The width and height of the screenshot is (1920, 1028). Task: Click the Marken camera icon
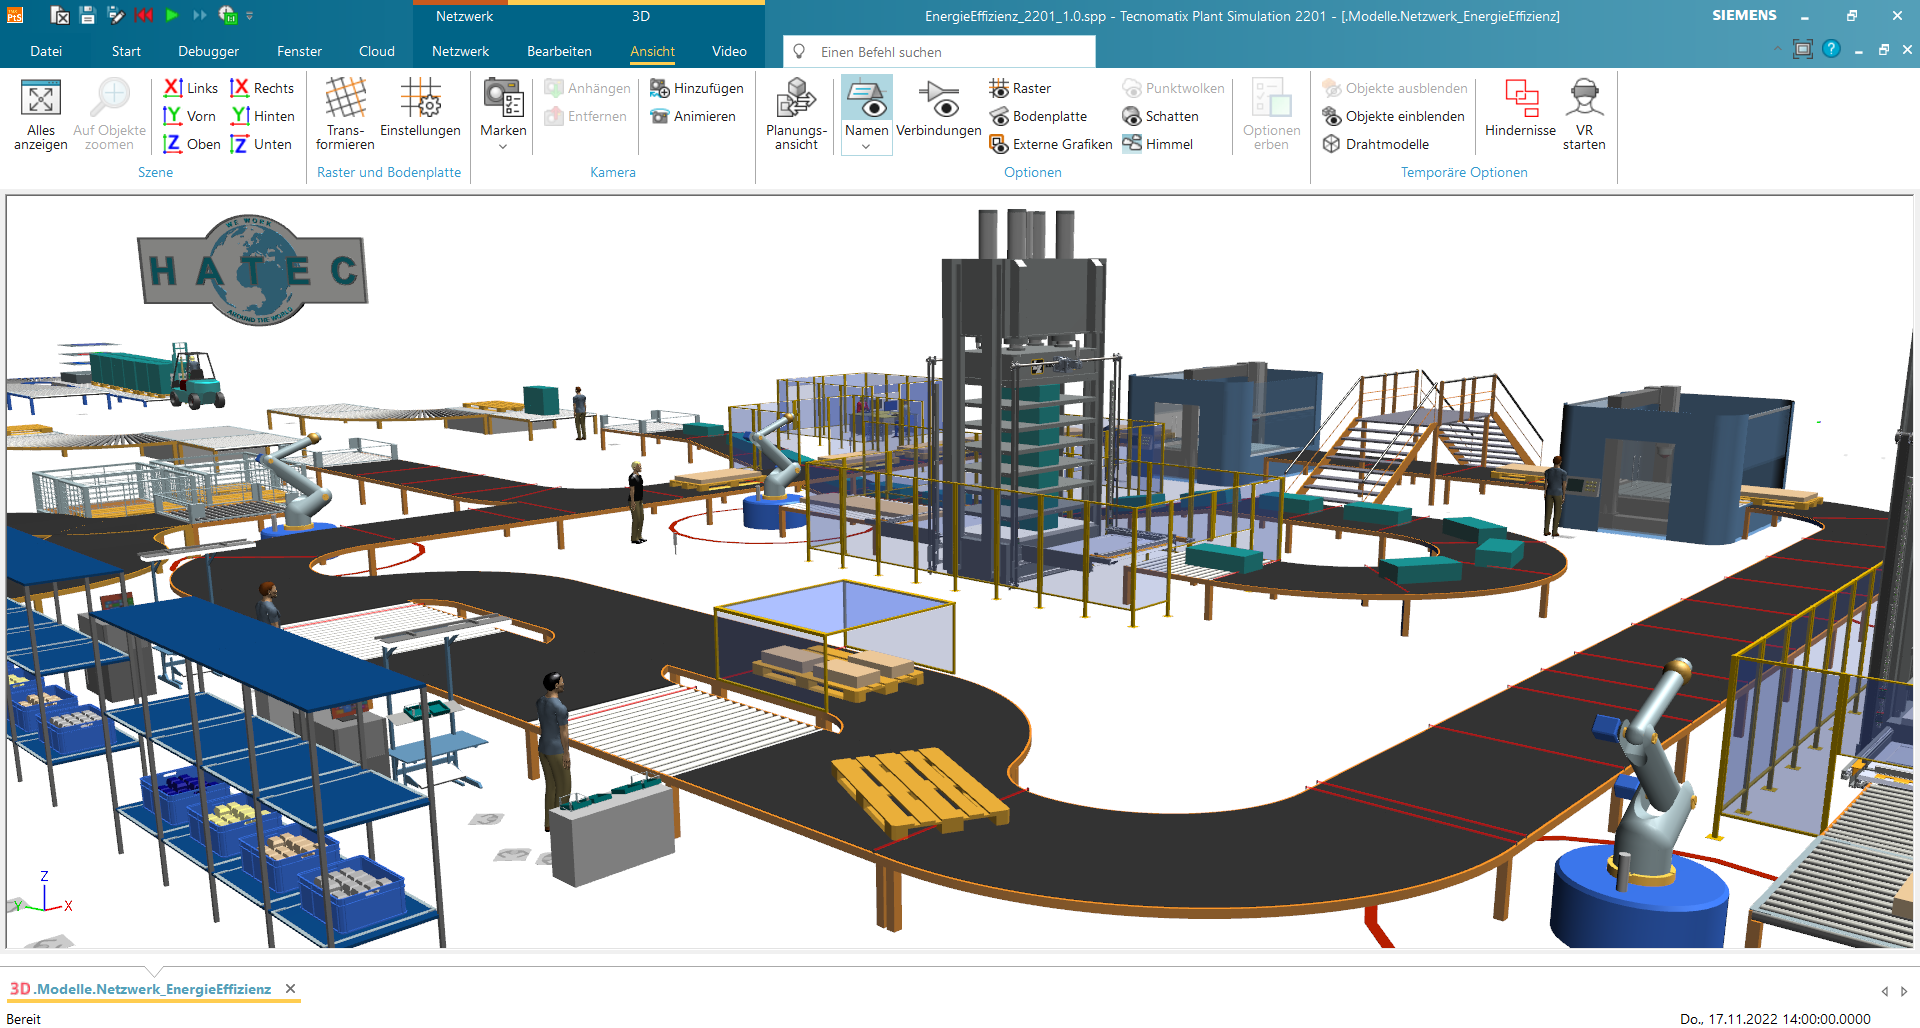(x=502, y=105)
